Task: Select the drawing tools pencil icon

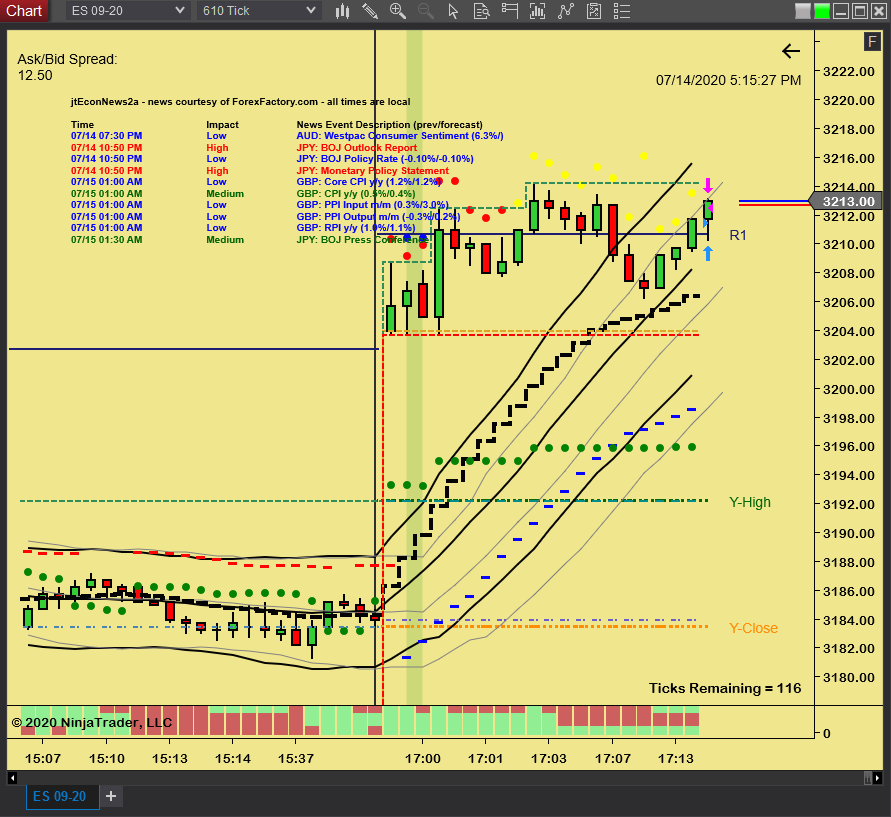Action: (370, 11)
